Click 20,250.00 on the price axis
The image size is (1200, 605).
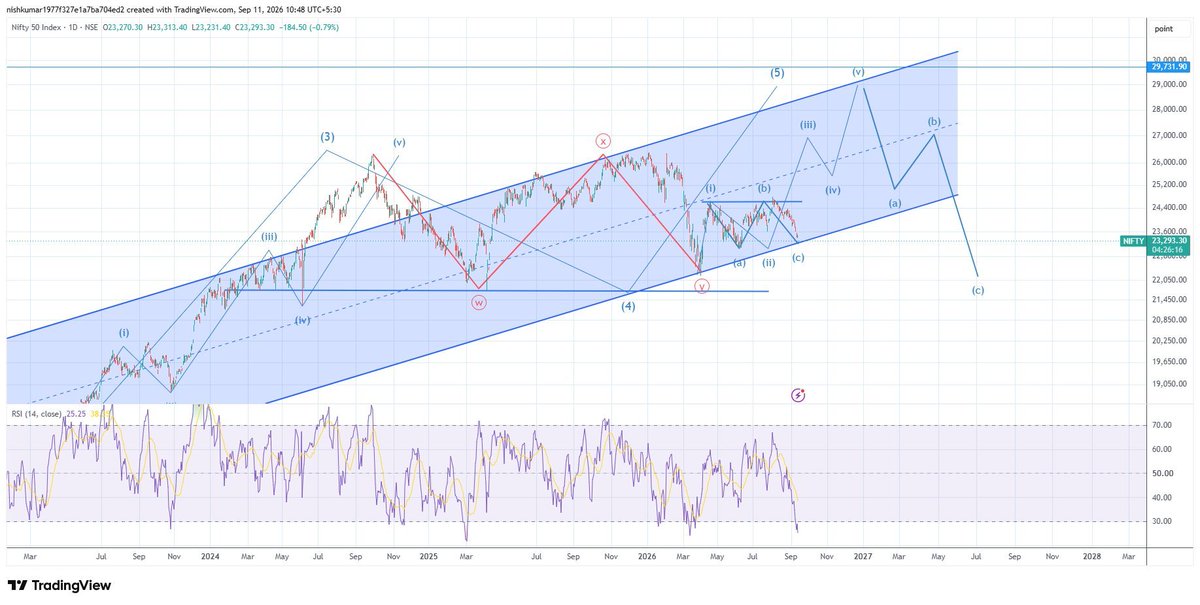(1170, 340)
